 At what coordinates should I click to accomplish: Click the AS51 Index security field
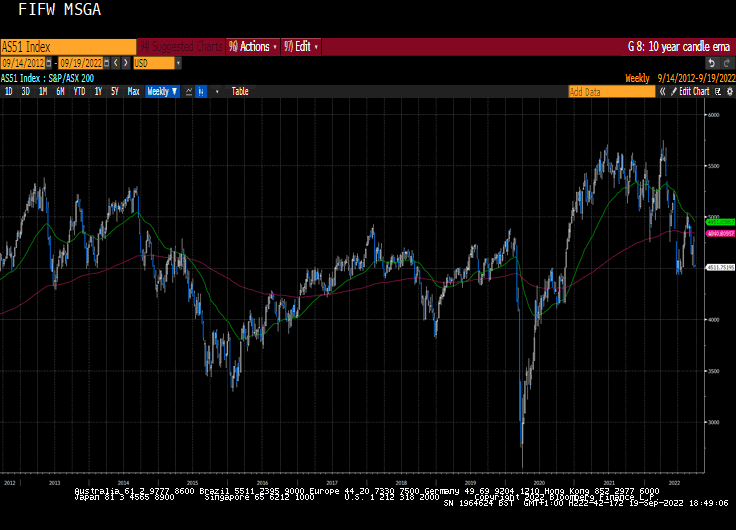click(x=68, y=47)
